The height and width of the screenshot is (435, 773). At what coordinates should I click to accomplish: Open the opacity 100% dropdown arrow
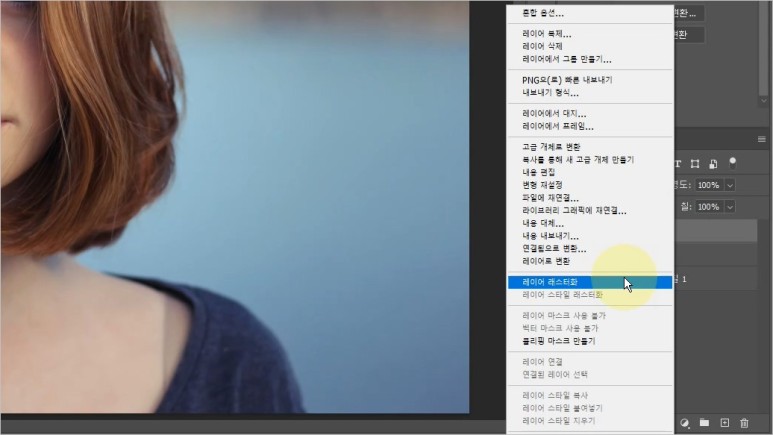[x=730, y=185]
